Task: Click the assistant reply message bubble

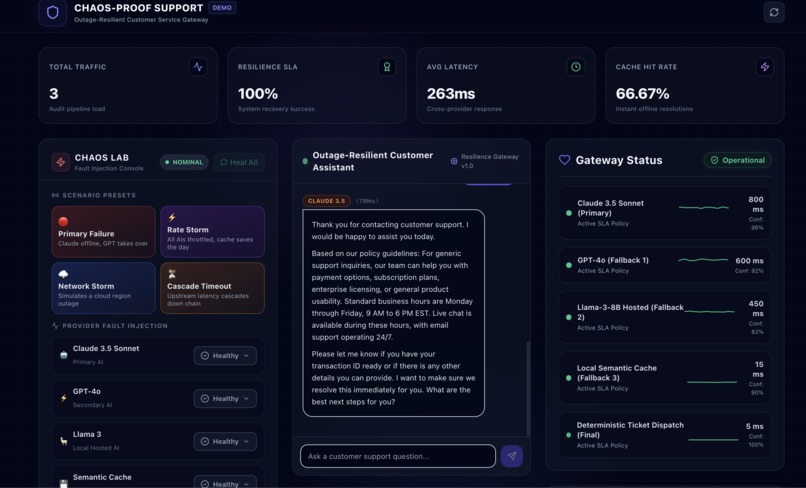Action: (394, 313)
